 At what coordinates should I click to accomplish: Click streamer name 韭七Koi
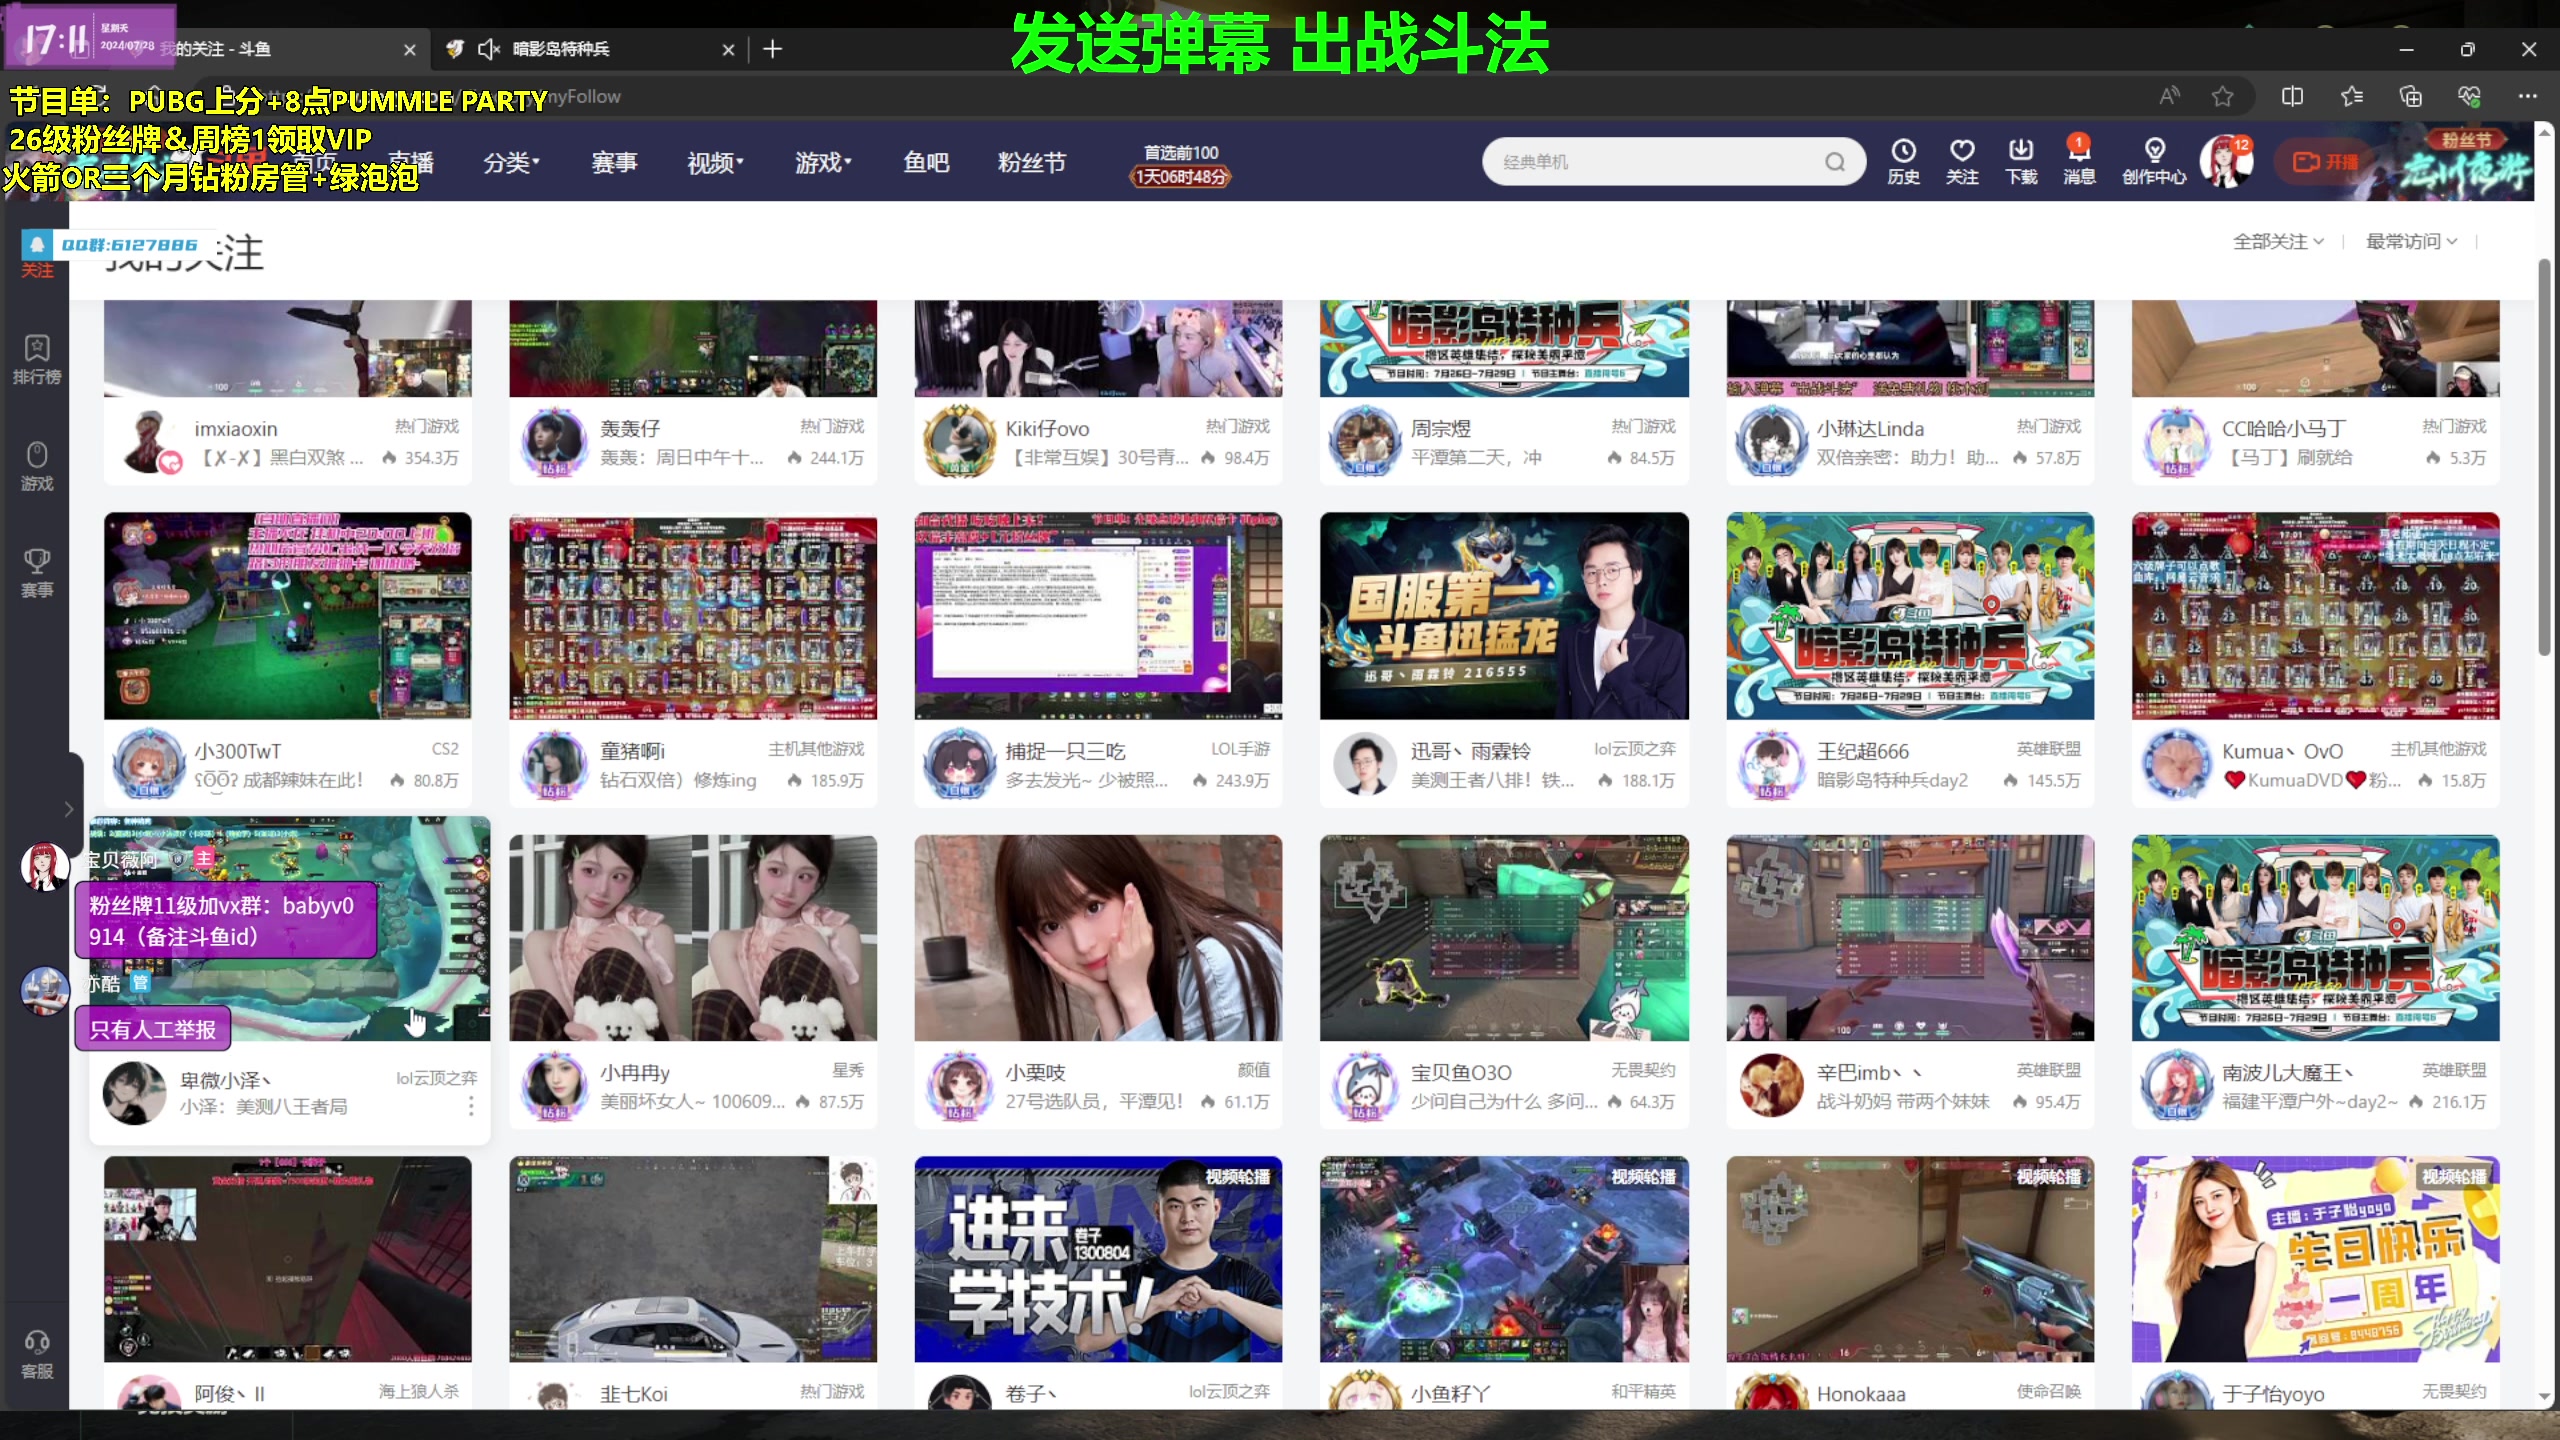pos(633,1394)
